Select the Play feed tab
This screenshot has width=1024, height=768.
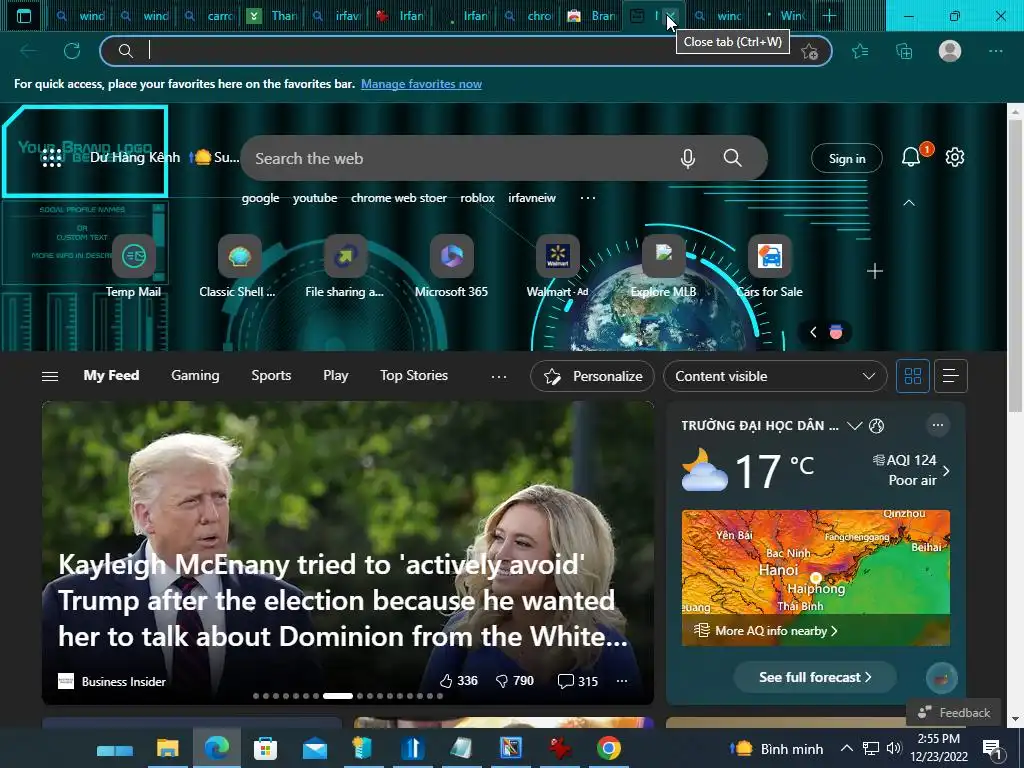click(x=336, y=376)
